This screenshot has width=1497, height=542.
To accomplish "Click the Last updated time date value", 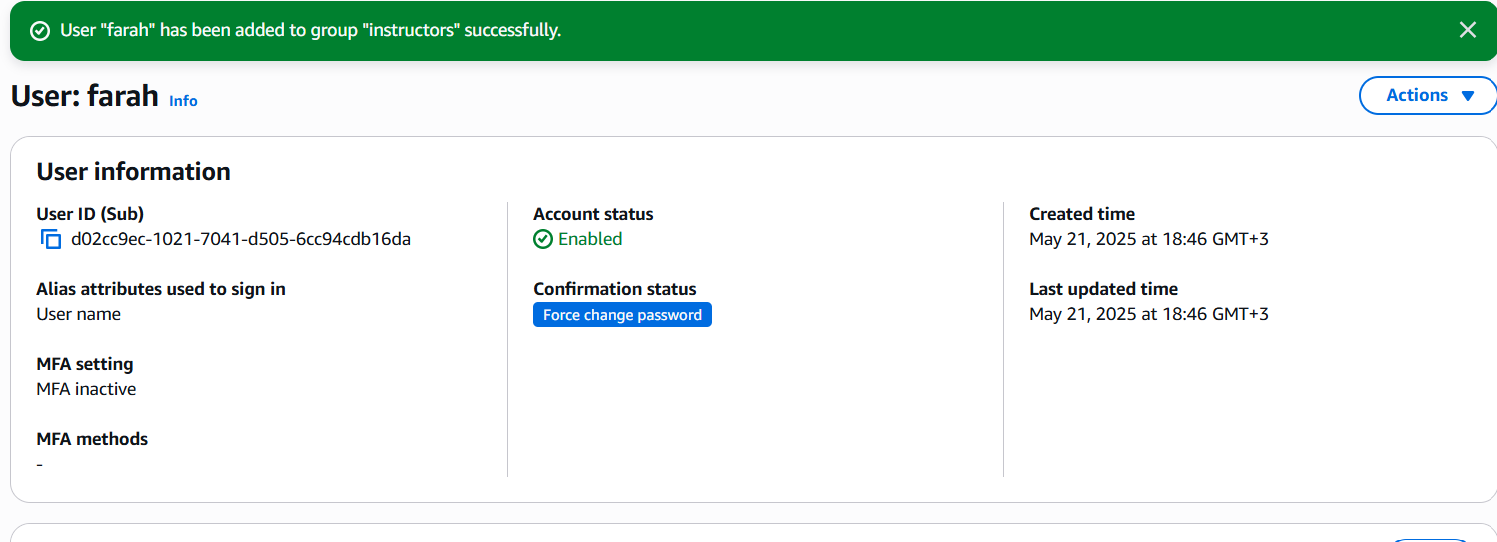I will pos(1148,314).
